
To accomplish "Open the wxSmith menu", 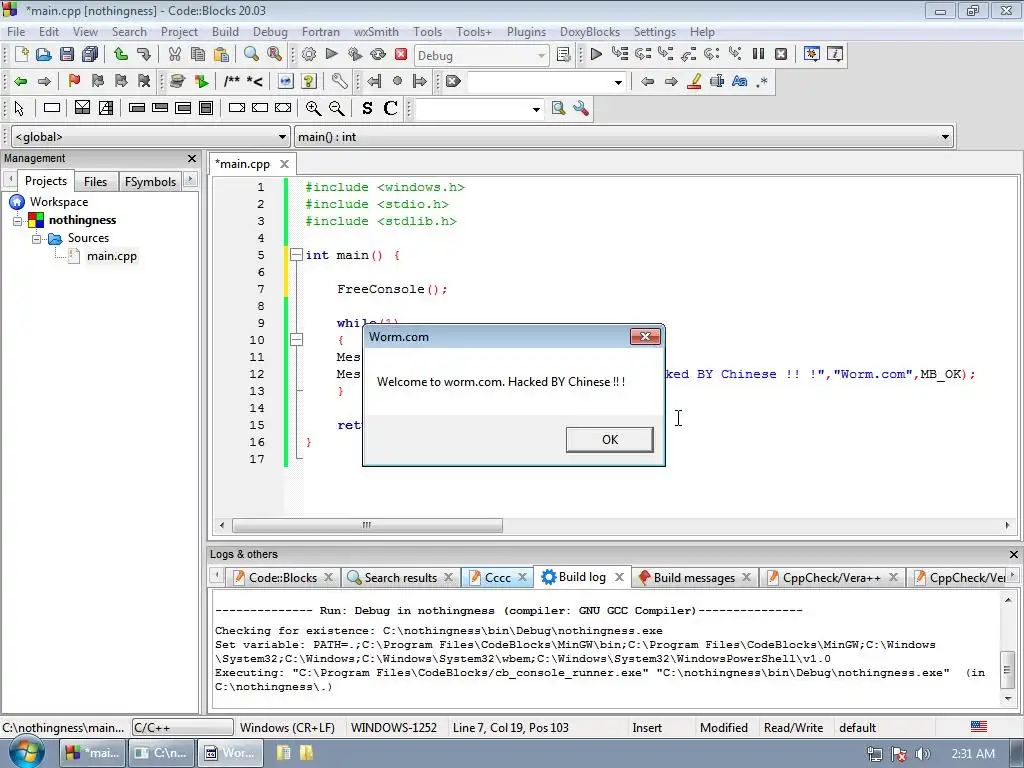I will 376,32.
